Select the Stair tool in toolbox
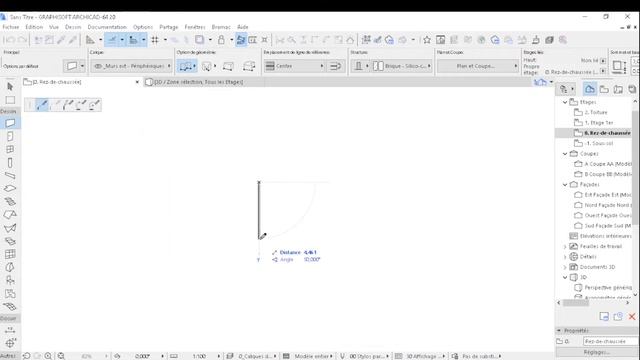Image resolution: width=640 pixels, height=360 pixels. pyautogui.click(x=10, y=202)
